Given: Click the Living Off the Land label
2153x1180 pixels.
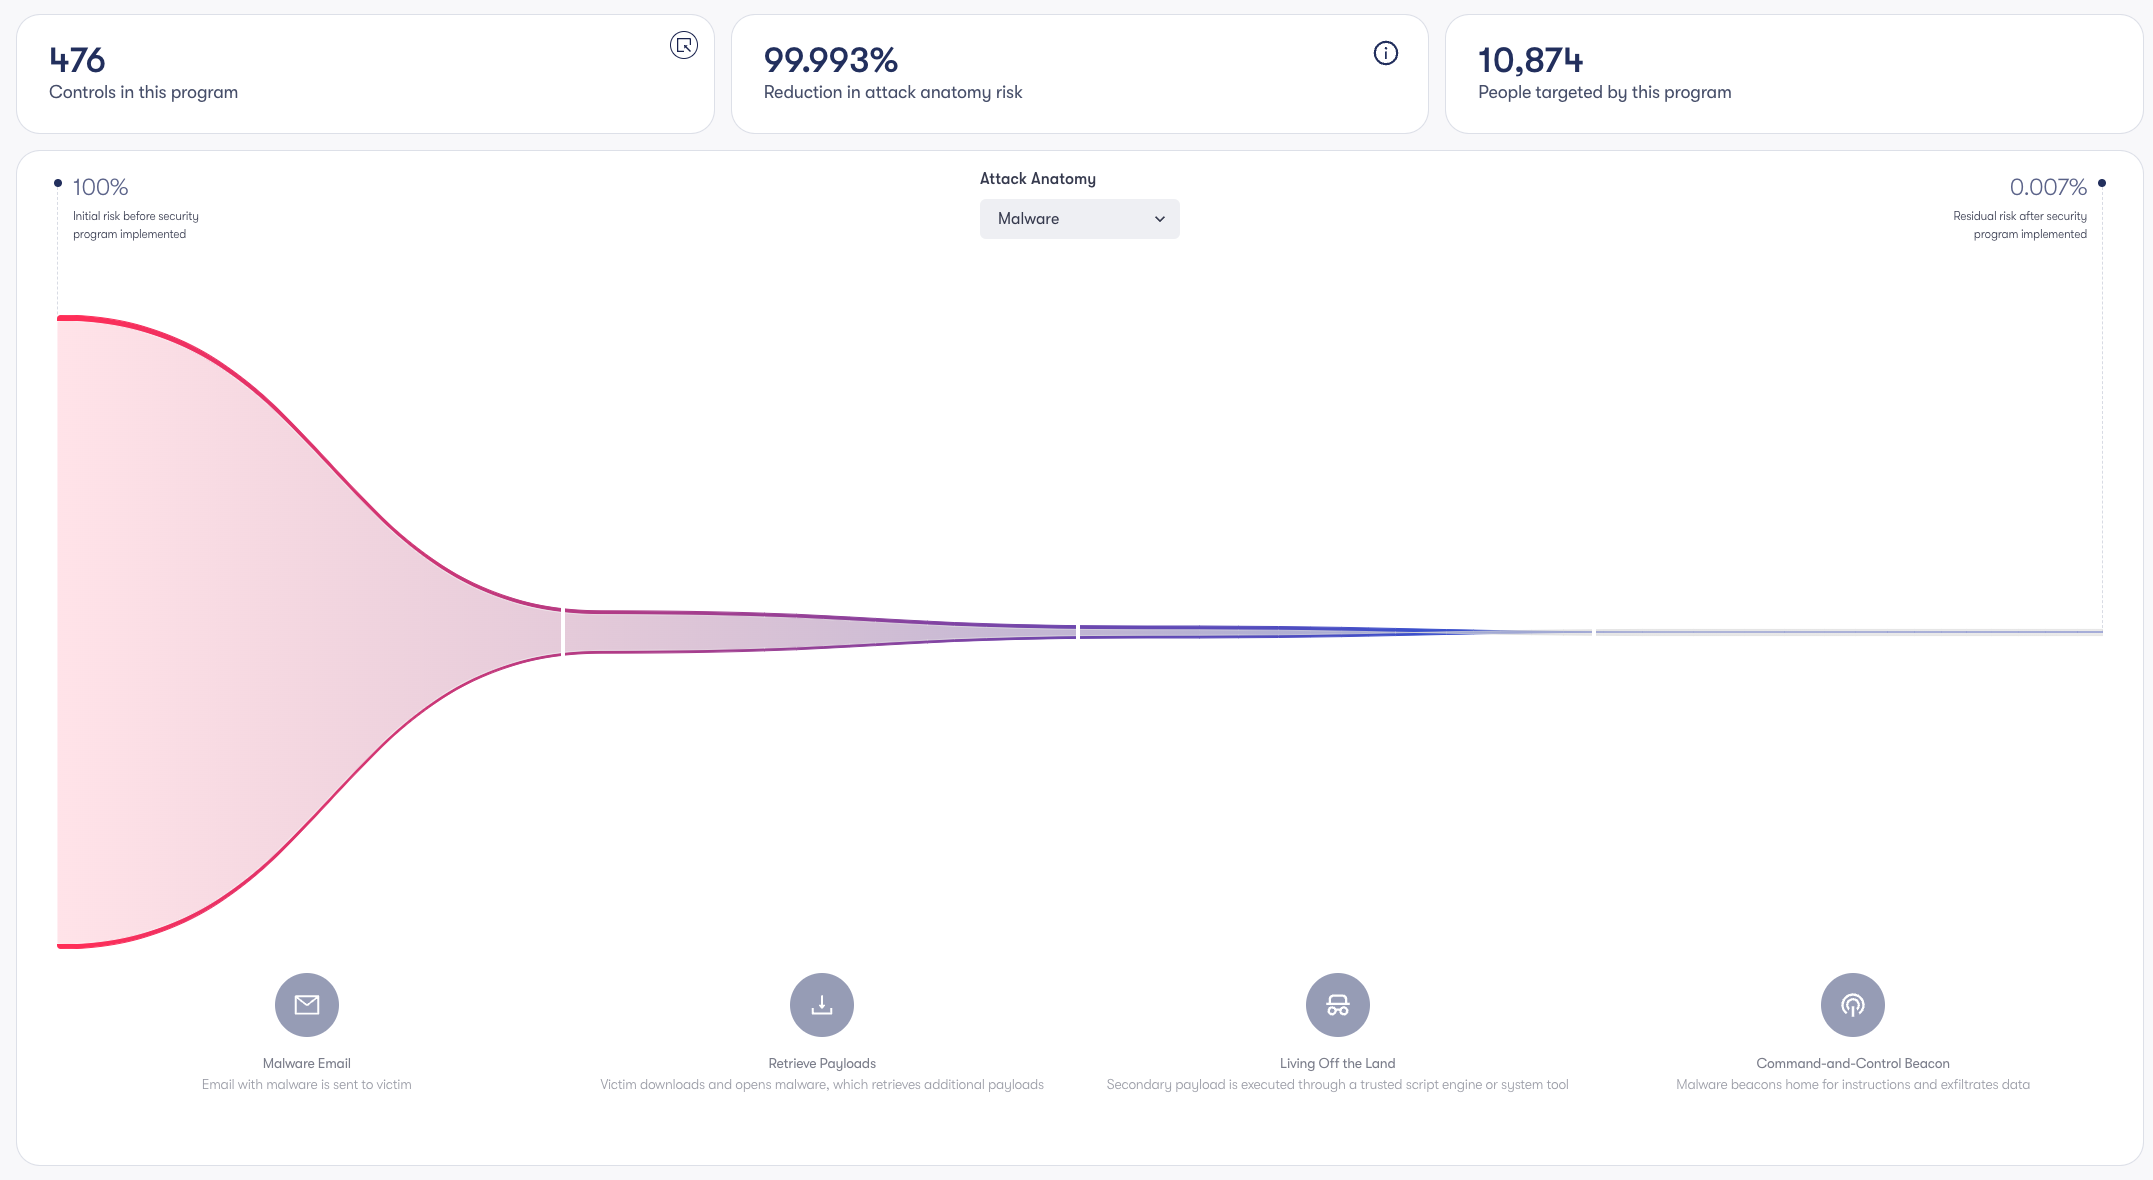Looking at the screenshot, I should (1338, 1063).
